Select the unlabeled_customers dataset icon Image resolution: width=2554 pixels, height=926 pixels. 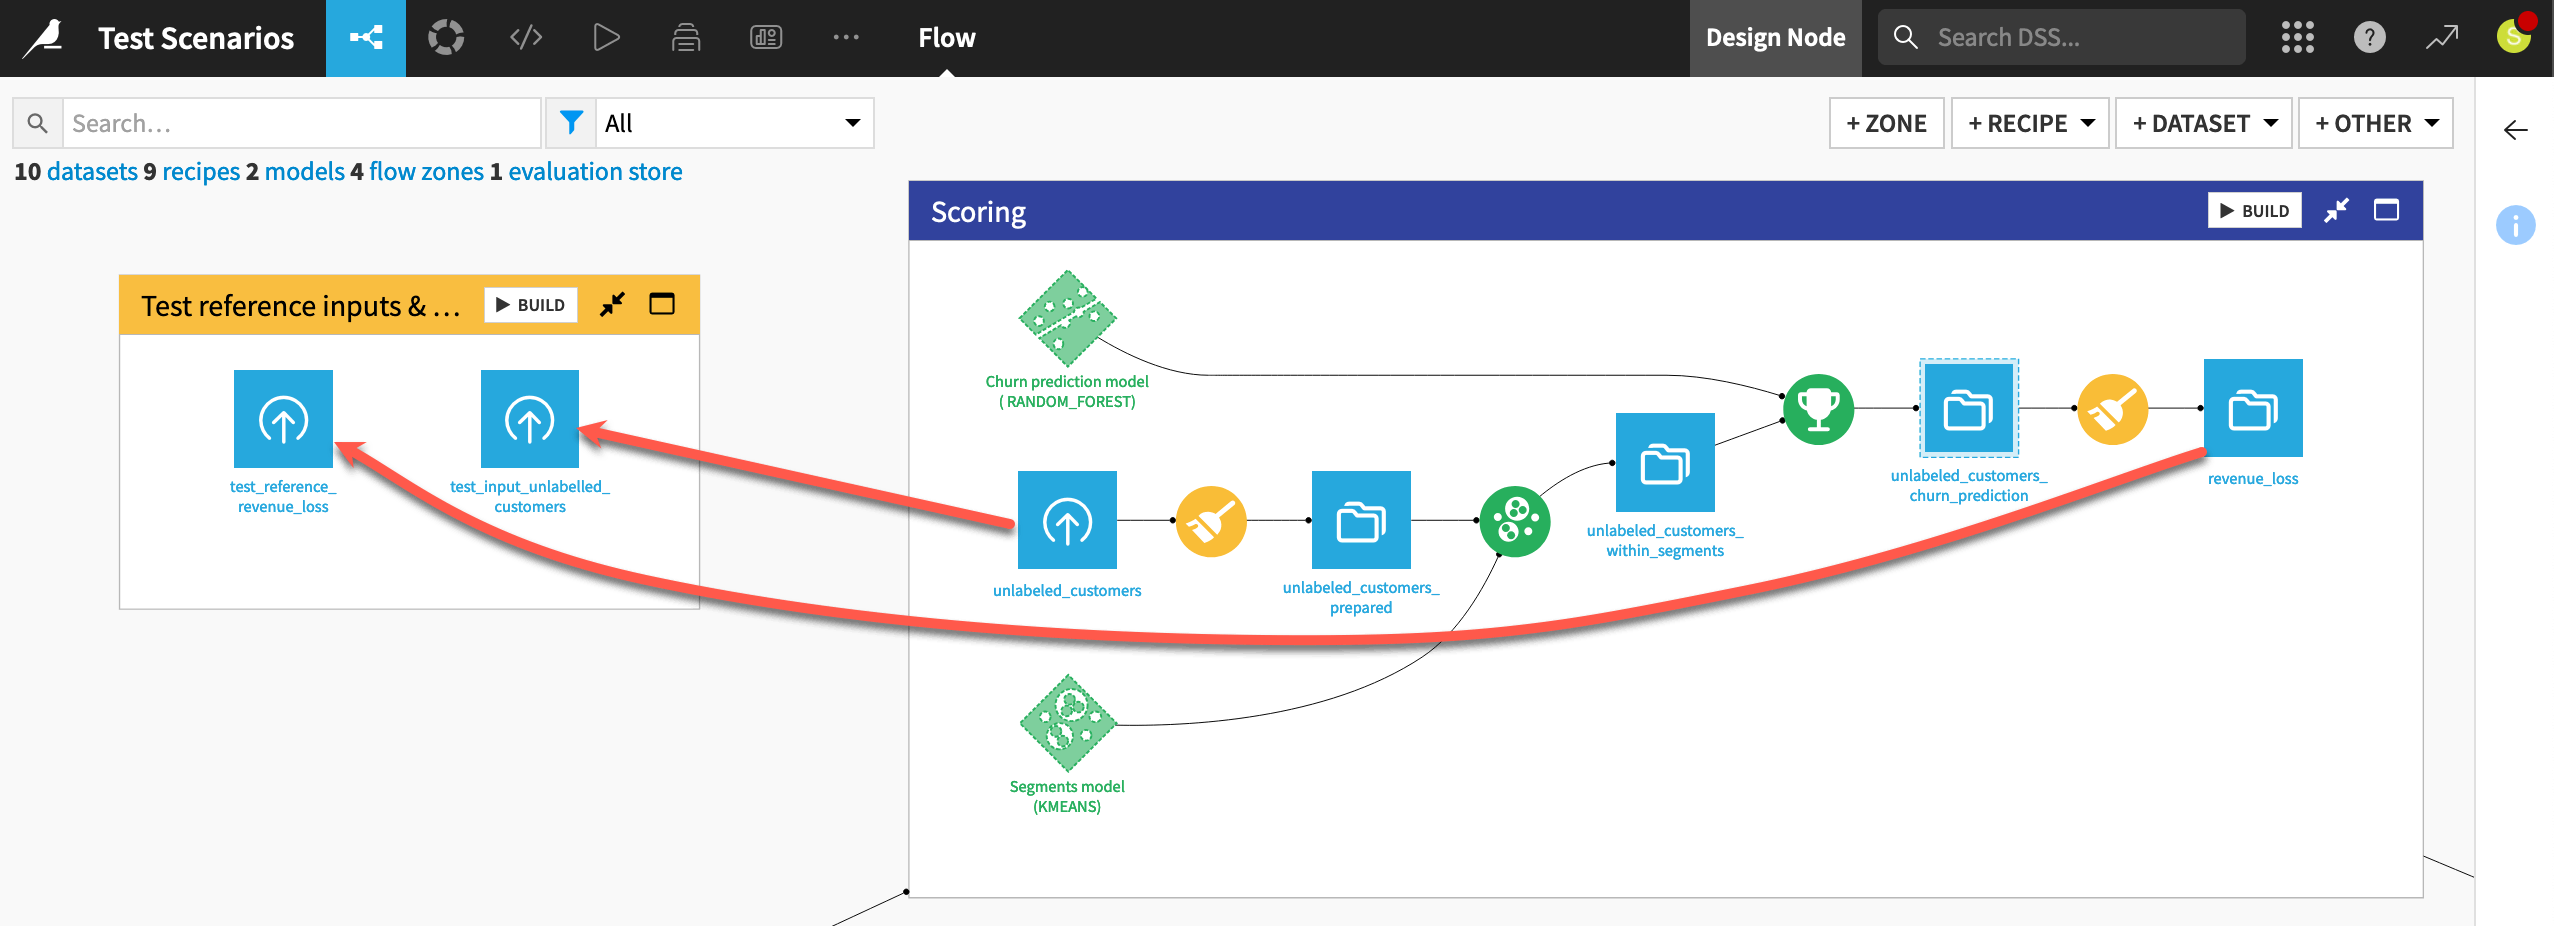click(x=1067, y=520)
